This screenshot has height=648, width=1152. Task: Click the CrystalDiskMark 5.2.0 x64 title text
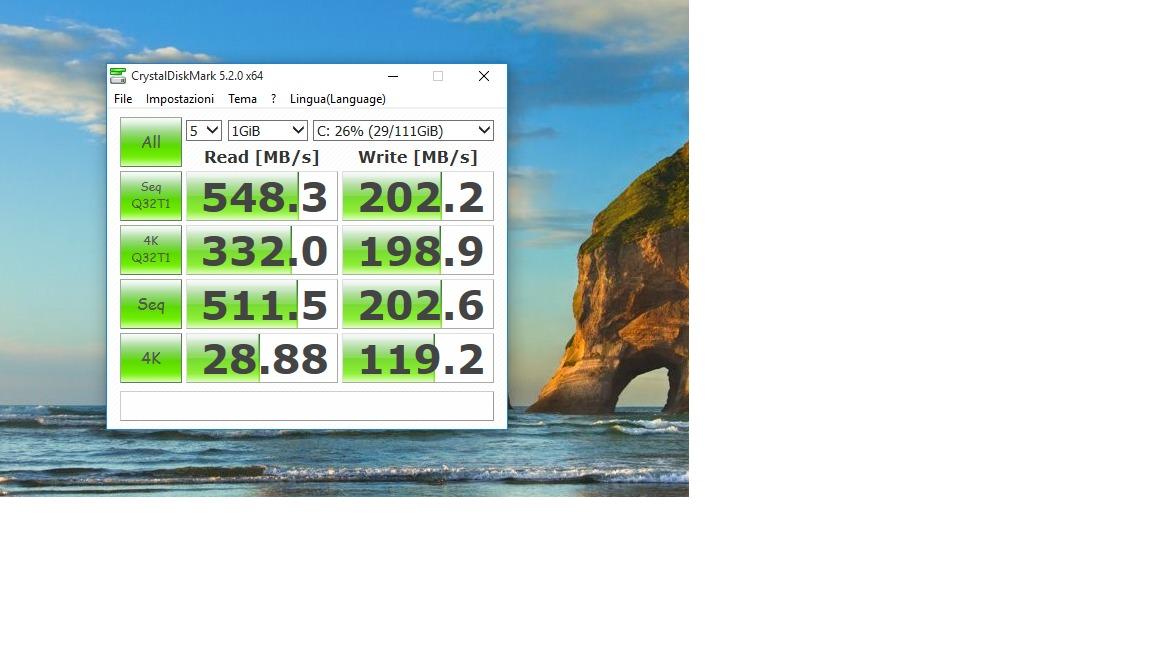pyautogui.click(x=197, y=76)
